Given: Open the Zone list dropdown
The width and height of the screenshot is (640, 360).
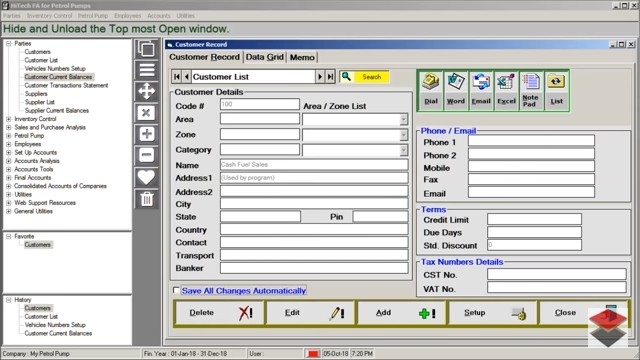Looking at the screenshot, I should coord(403,135).
